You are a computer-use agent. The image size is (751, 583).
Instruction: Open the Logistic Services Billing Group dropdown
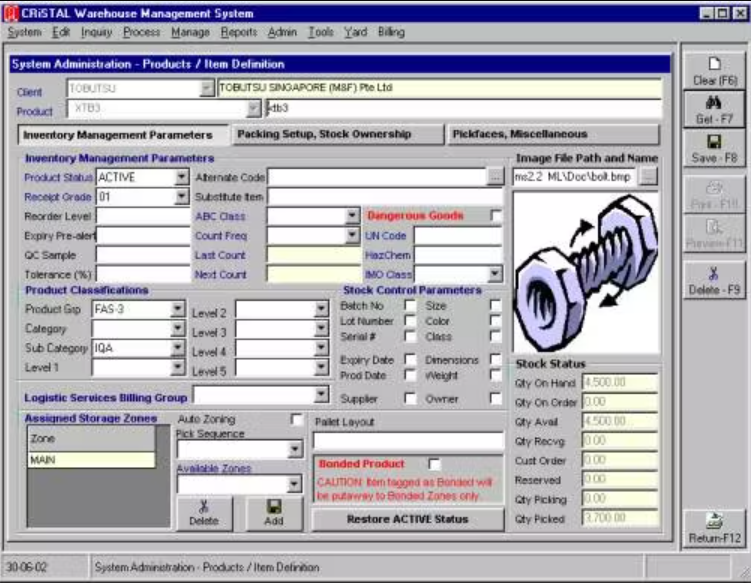point(321,395)
